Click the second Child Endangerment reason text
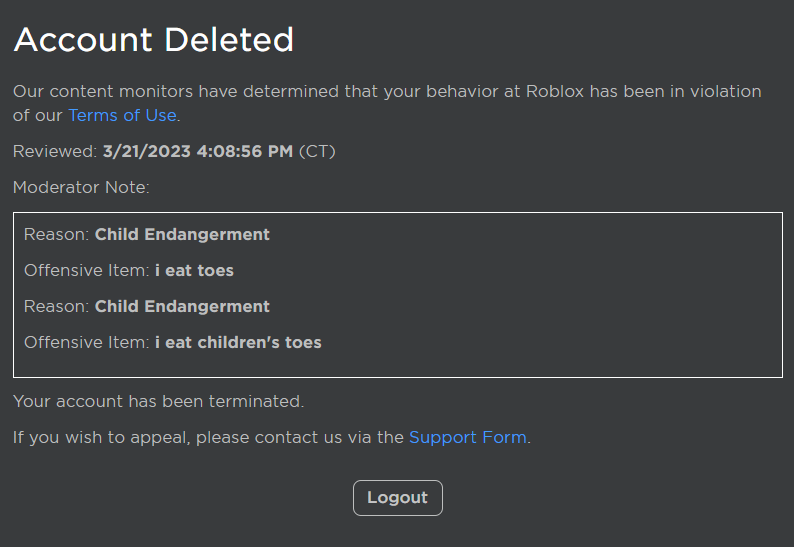This screenshot has width=794, height=547. pos(182,306)
